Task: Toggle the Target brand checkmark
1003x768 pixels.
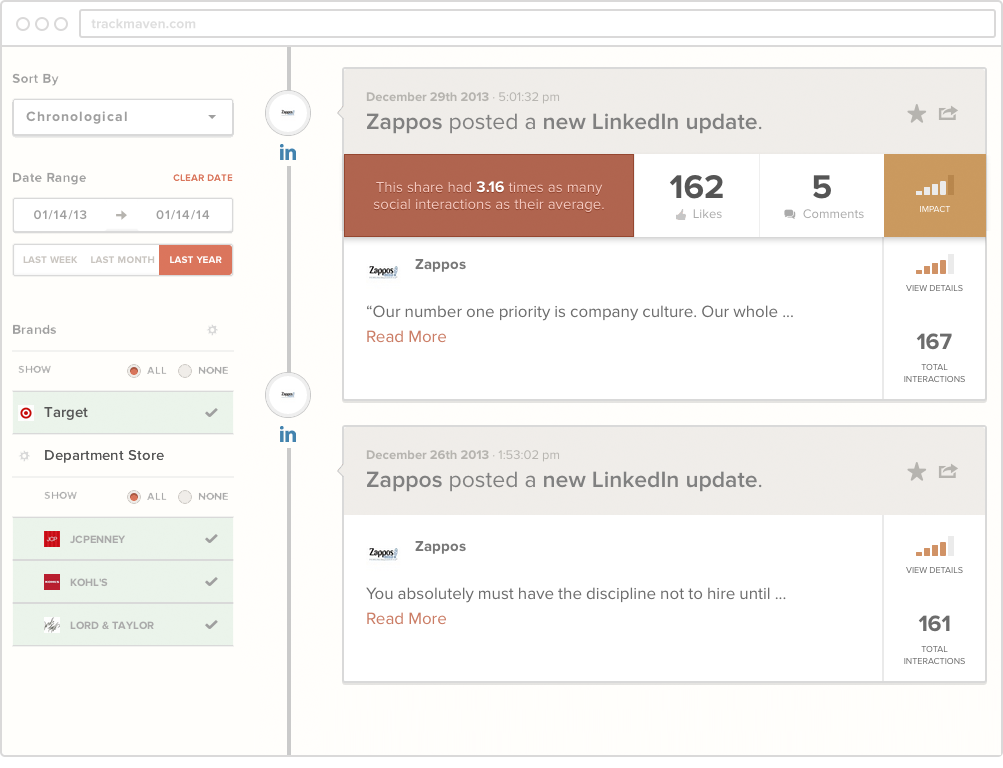Action: point(211,413)
